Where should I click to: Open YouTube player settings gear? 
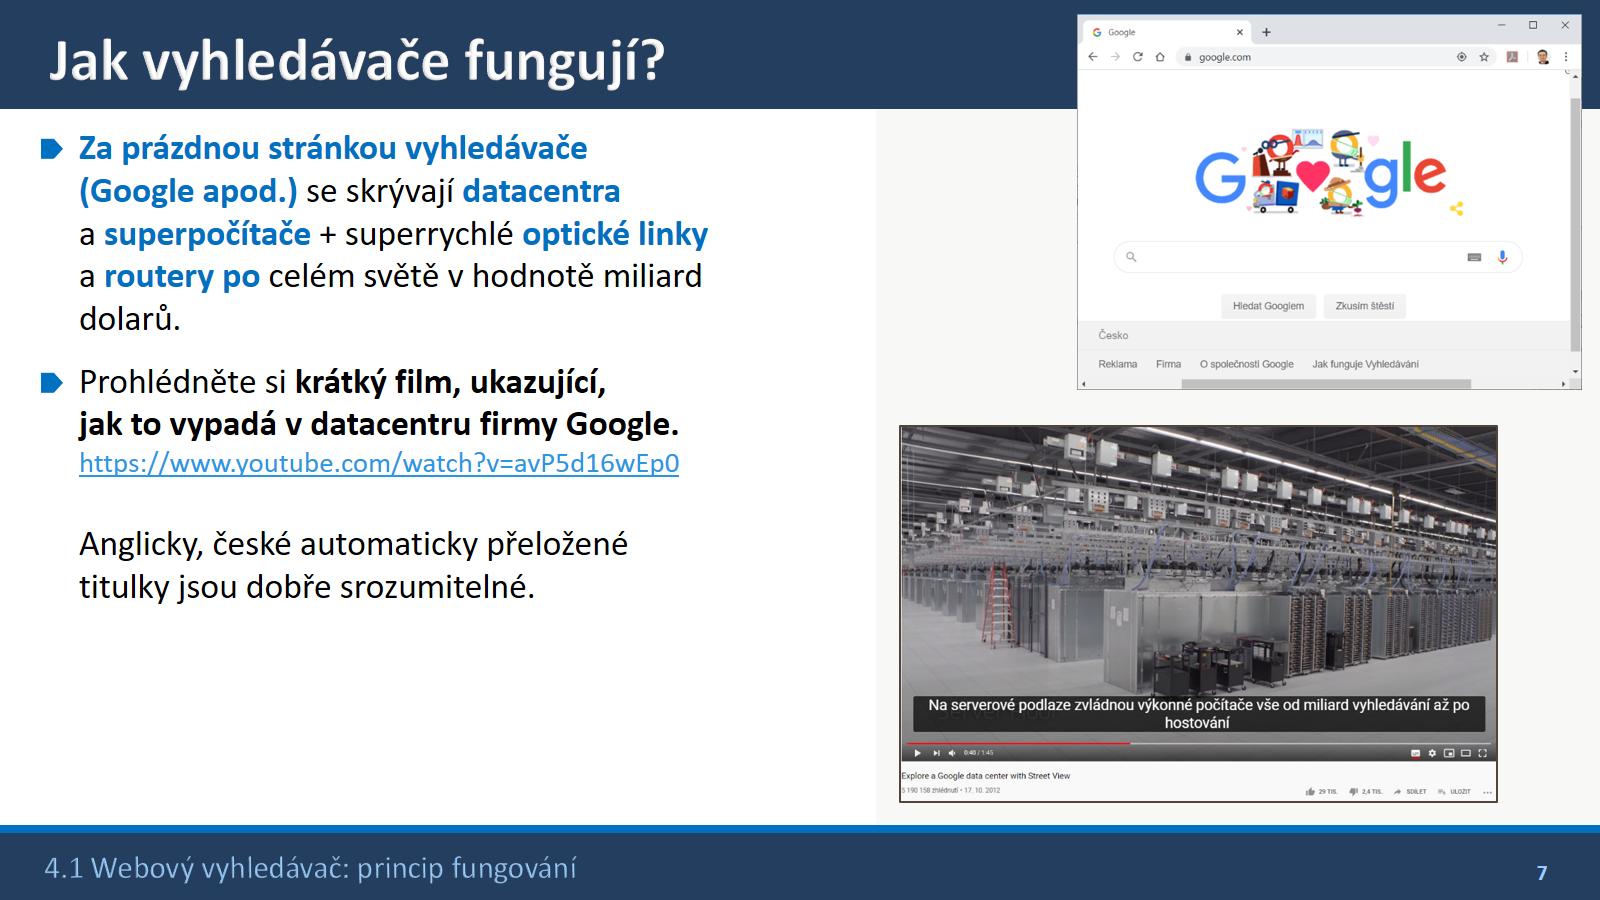coord(1432,753)
